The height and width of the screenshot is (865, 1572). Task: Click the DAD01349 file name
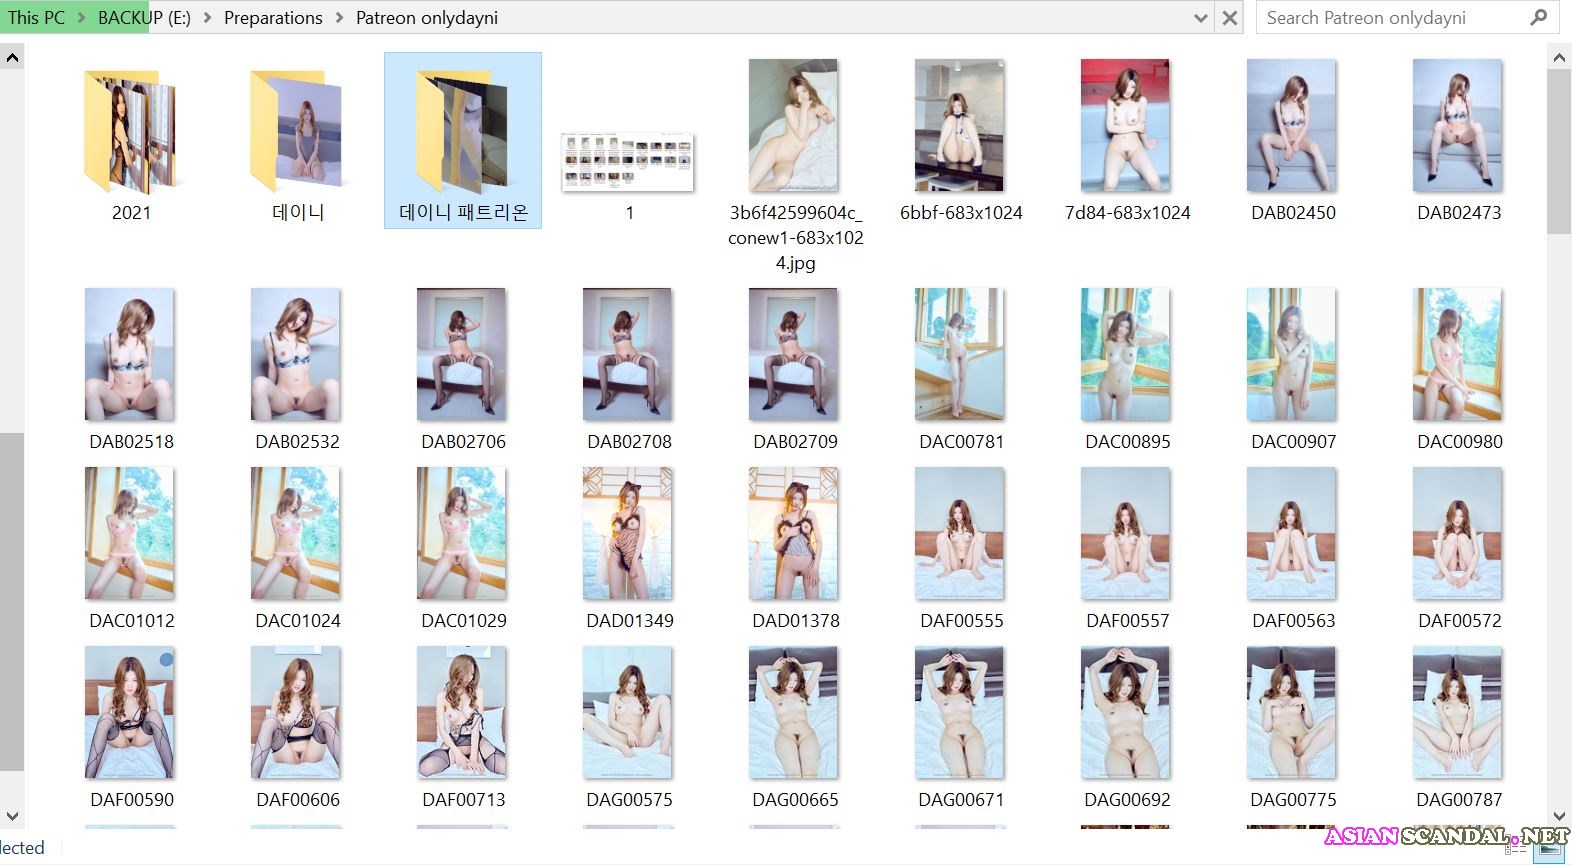[x=629, y=621]
